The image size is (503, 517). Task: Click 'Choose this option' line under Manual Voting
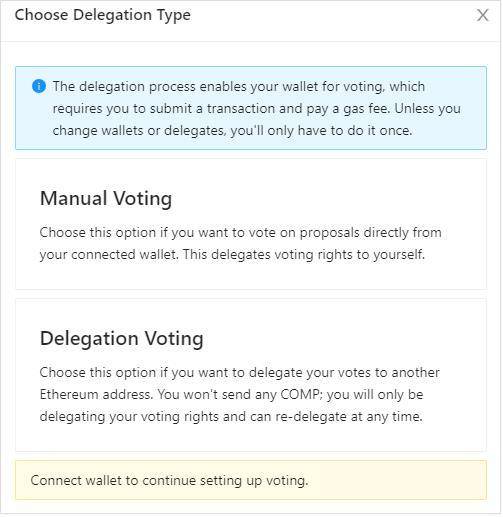tap(240, 233)
